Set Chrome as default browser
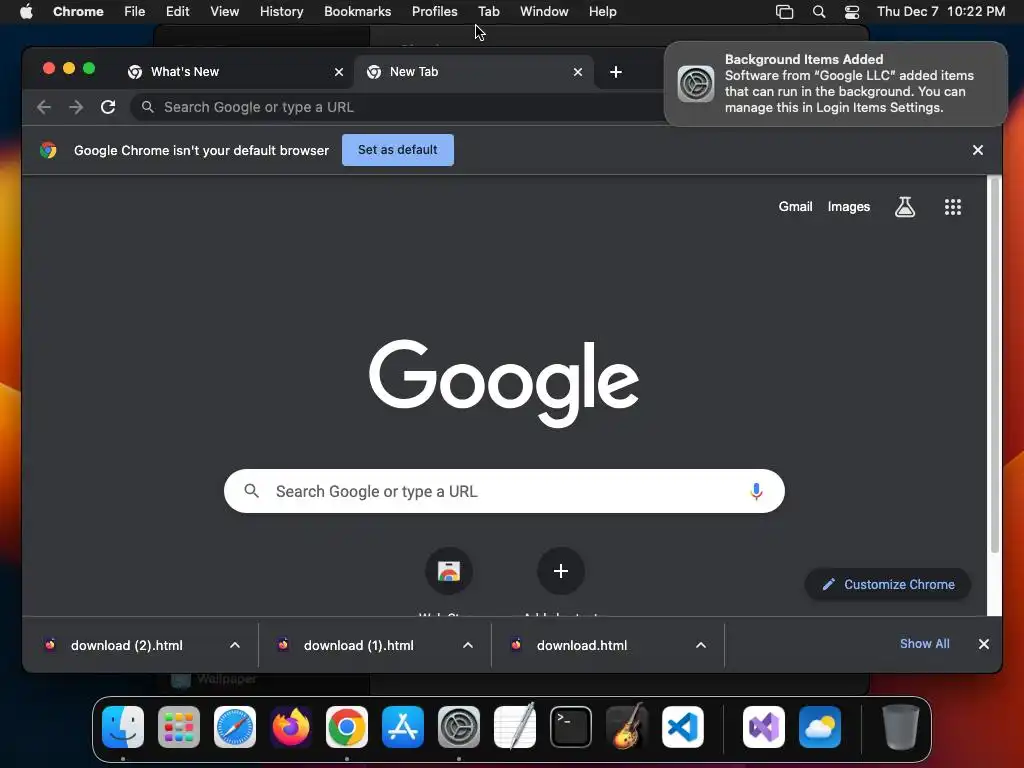Screen dimensions: 1024x768 pyautogui.click(x=398, y=150)
